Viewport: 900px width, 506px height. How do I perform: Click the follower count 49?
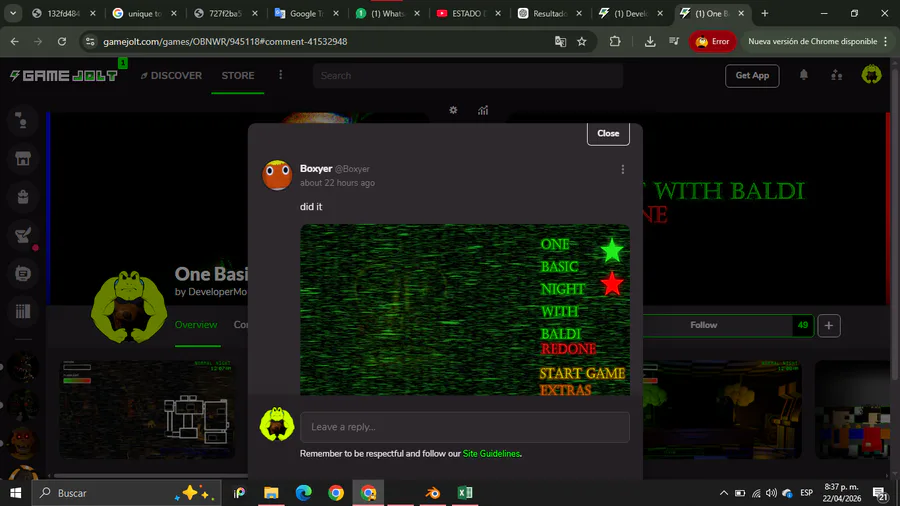[x=802, y=325]
